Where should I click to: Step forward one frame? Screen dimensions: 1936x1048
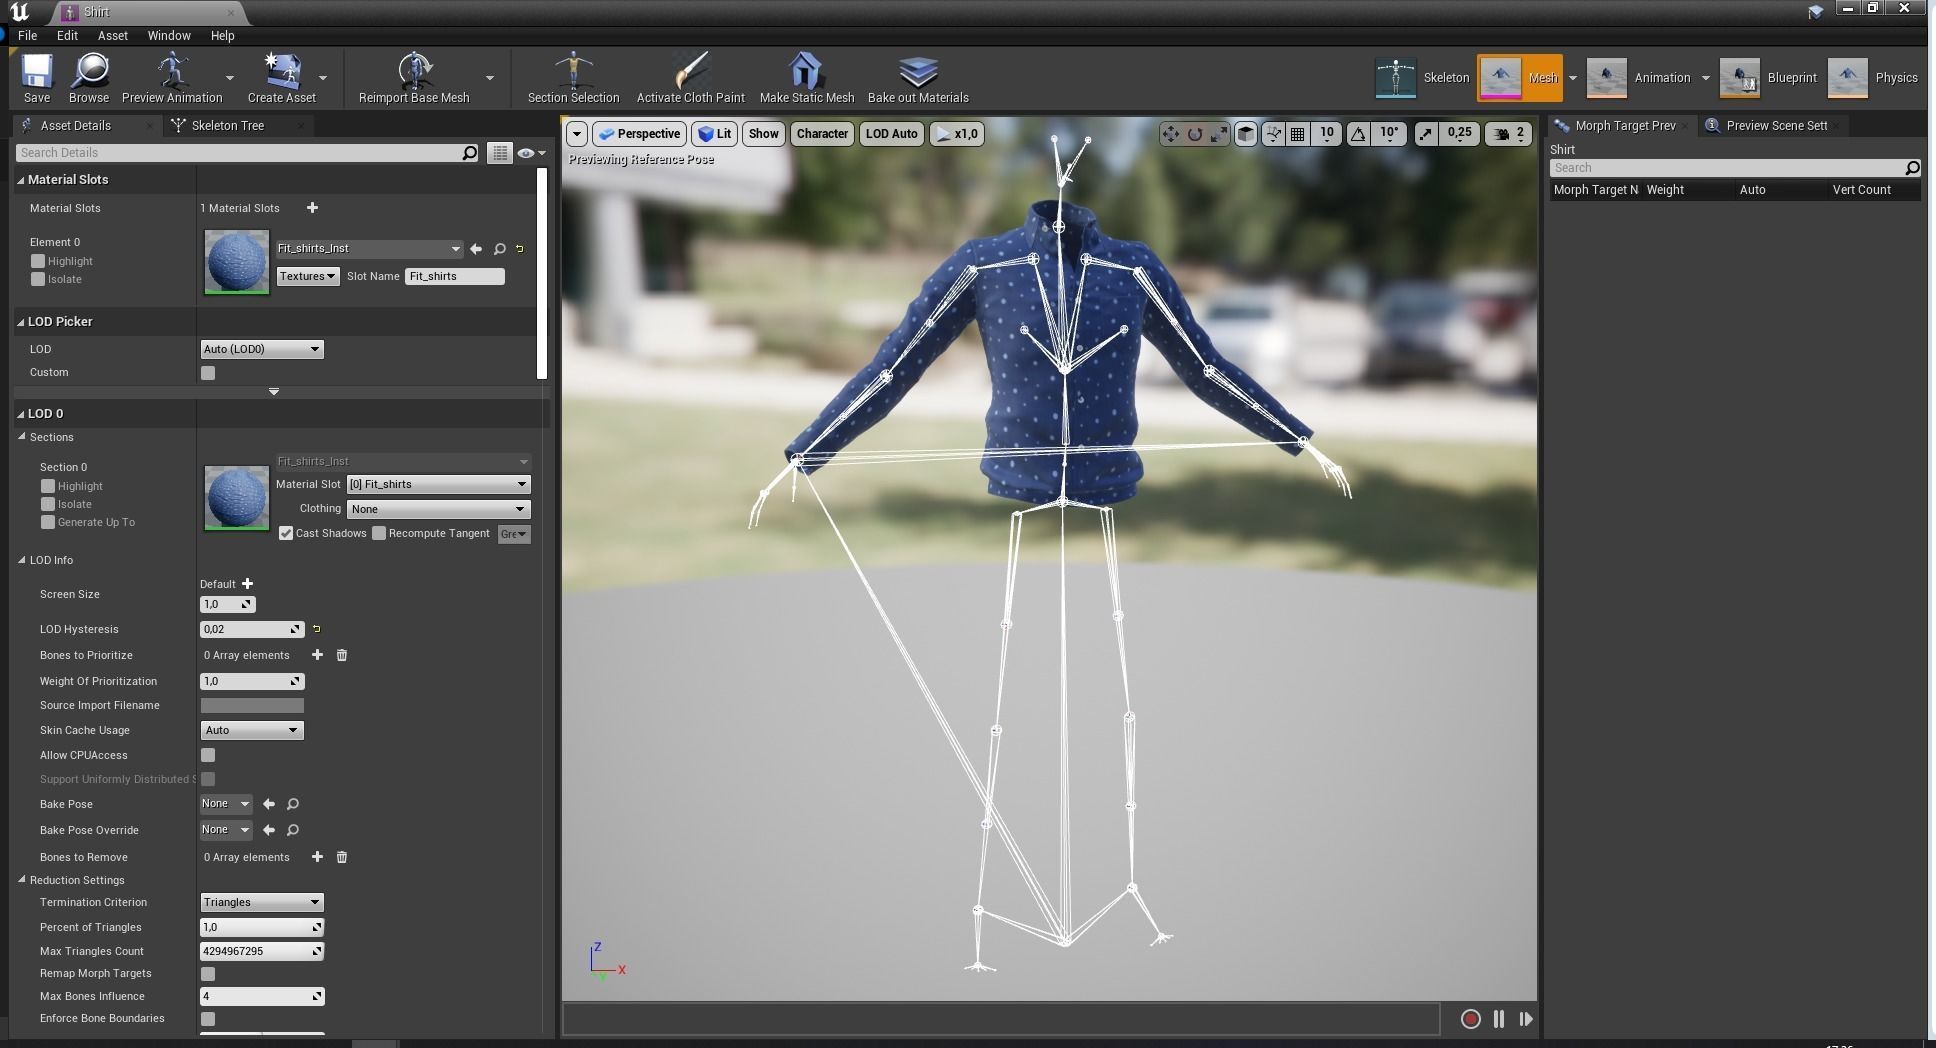(1525, 1019)
